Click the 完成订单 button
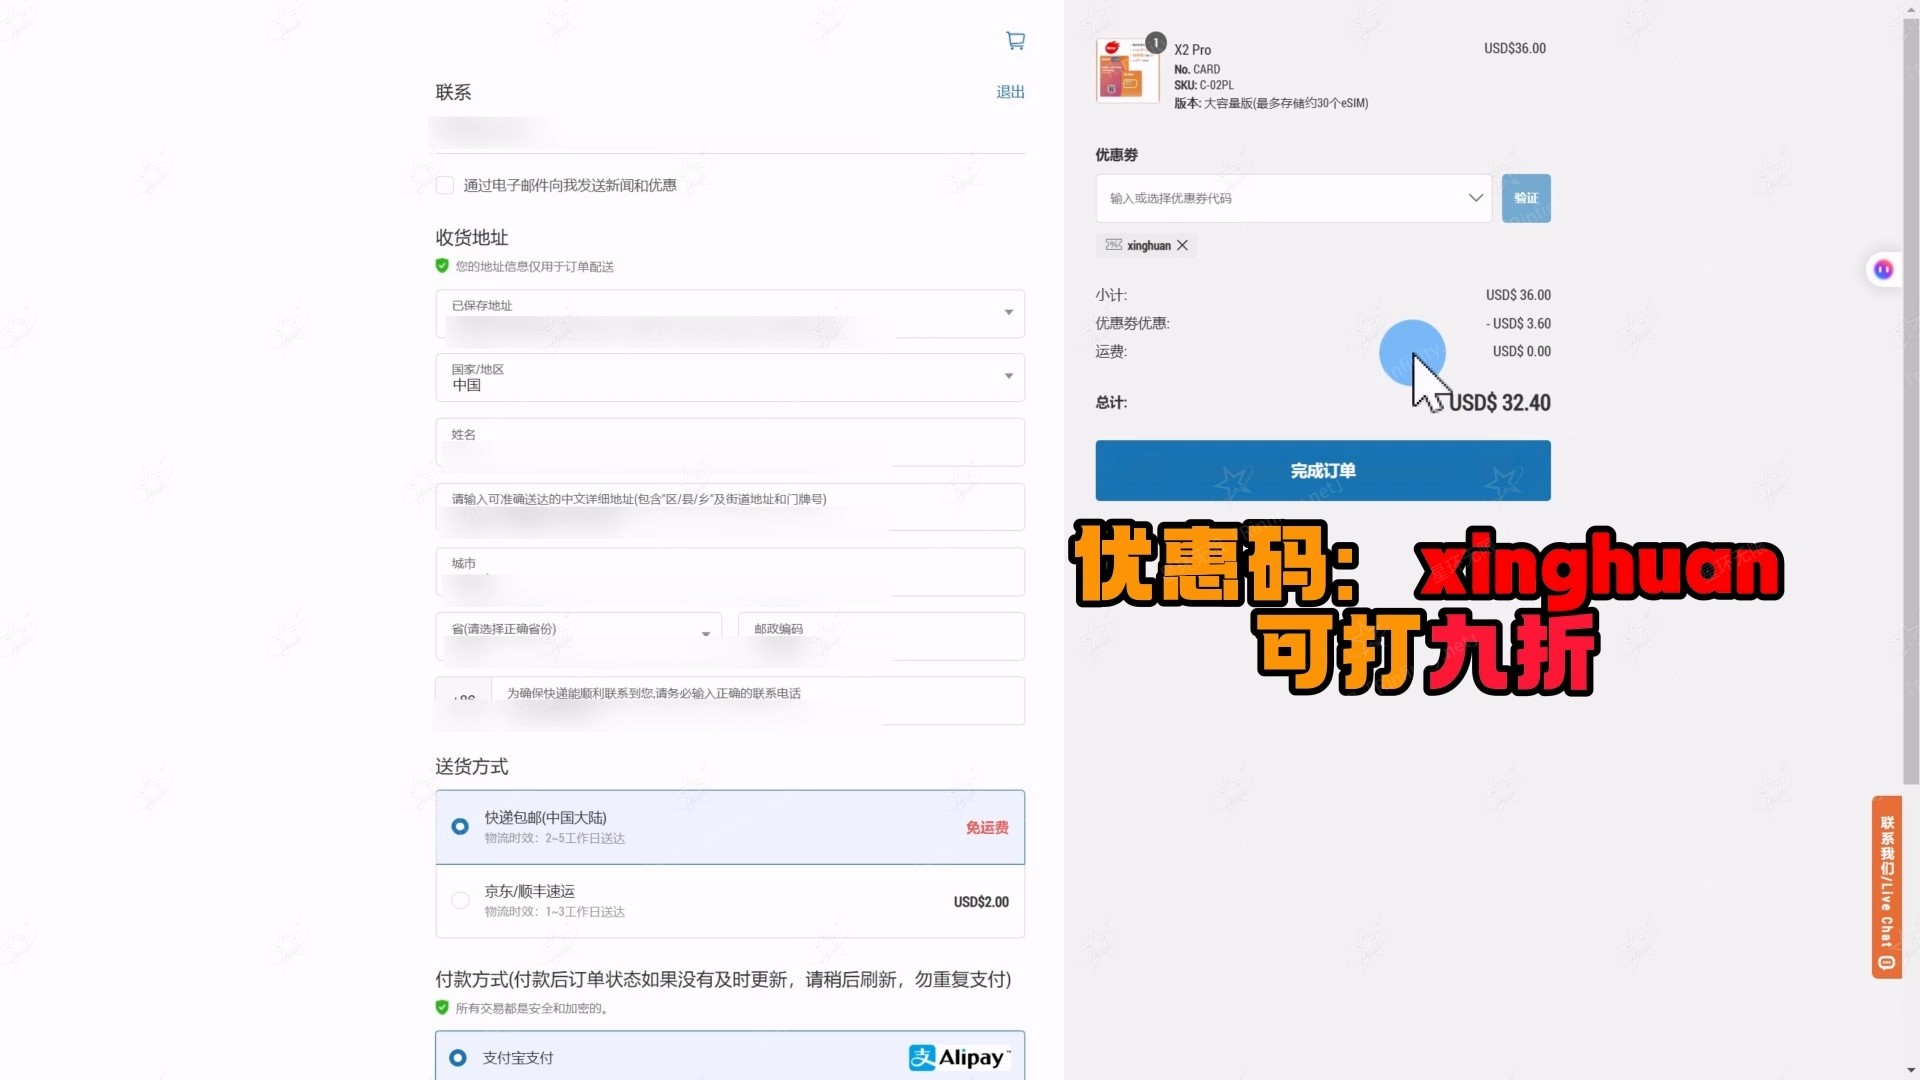Viewport: 1920px width, 1080px height. (1323, 470)
